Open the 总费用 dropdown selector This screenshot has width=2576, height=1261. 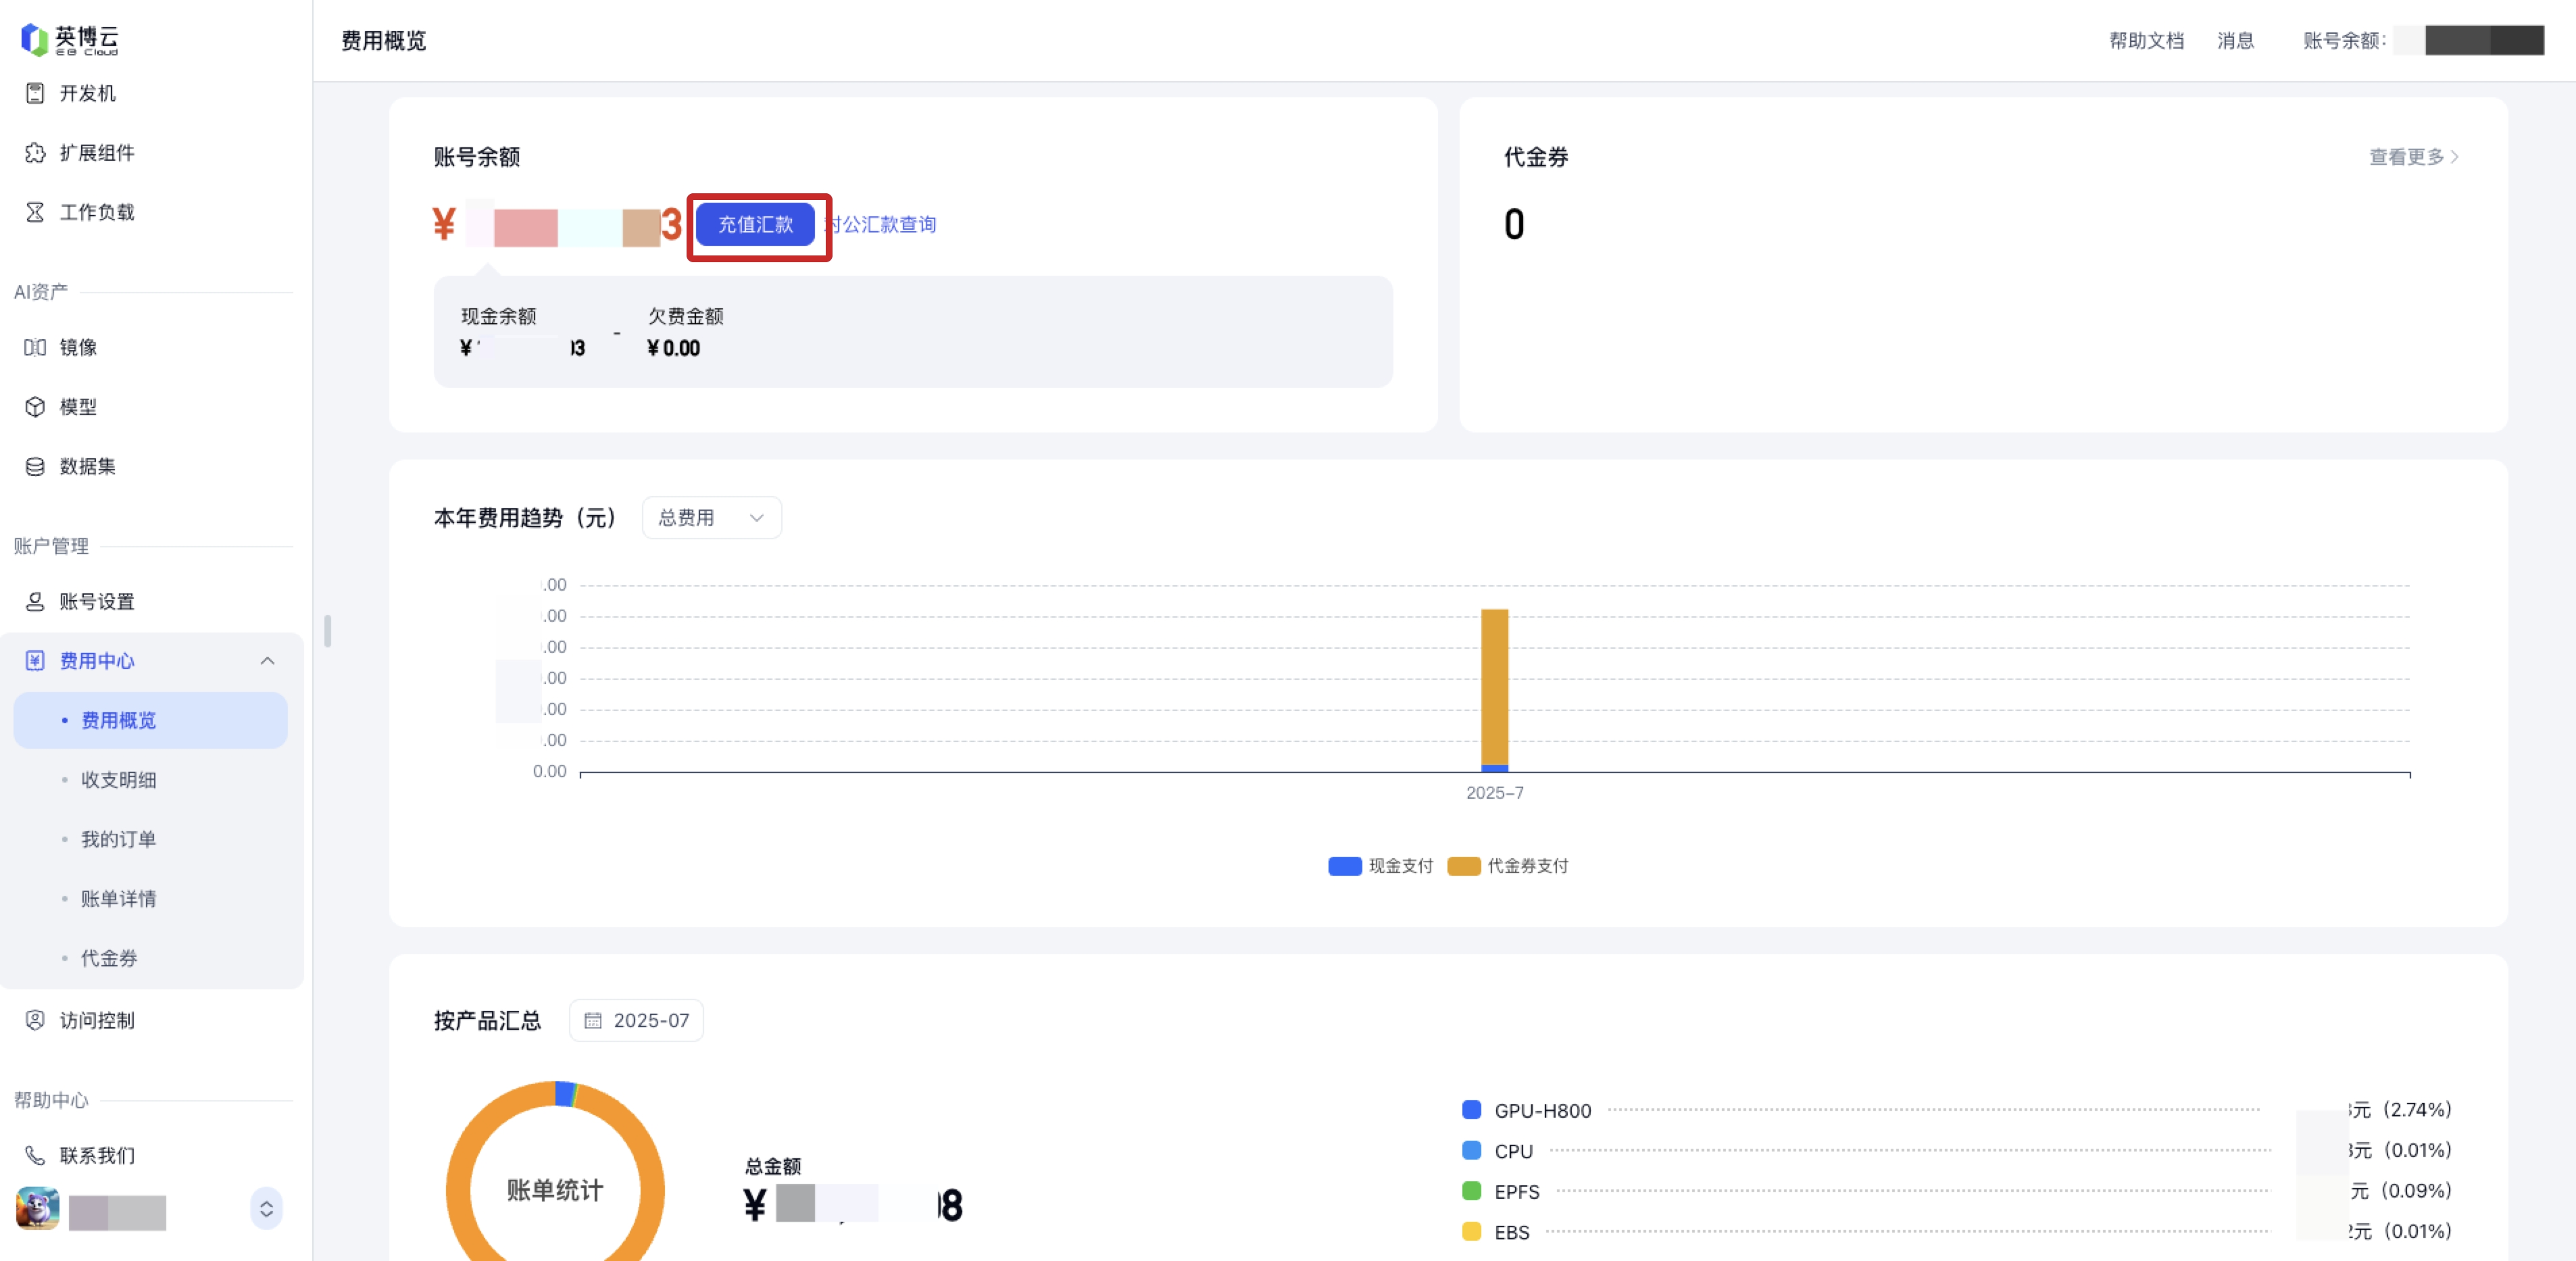[x=711, y=517]
